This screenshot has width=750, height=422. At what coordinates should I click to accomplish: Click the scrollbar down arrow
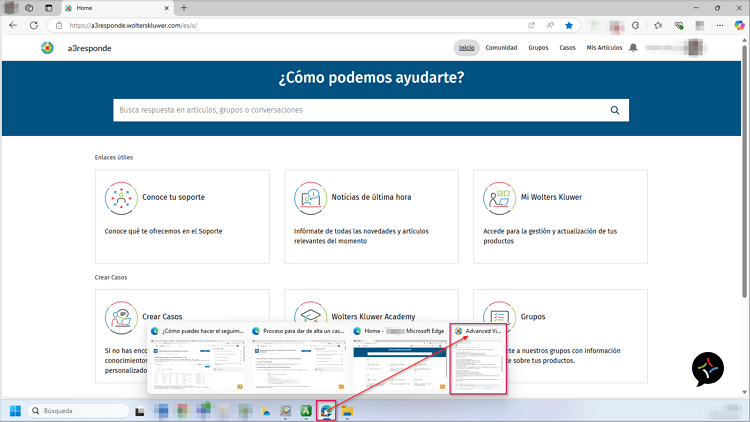[744, 392]
